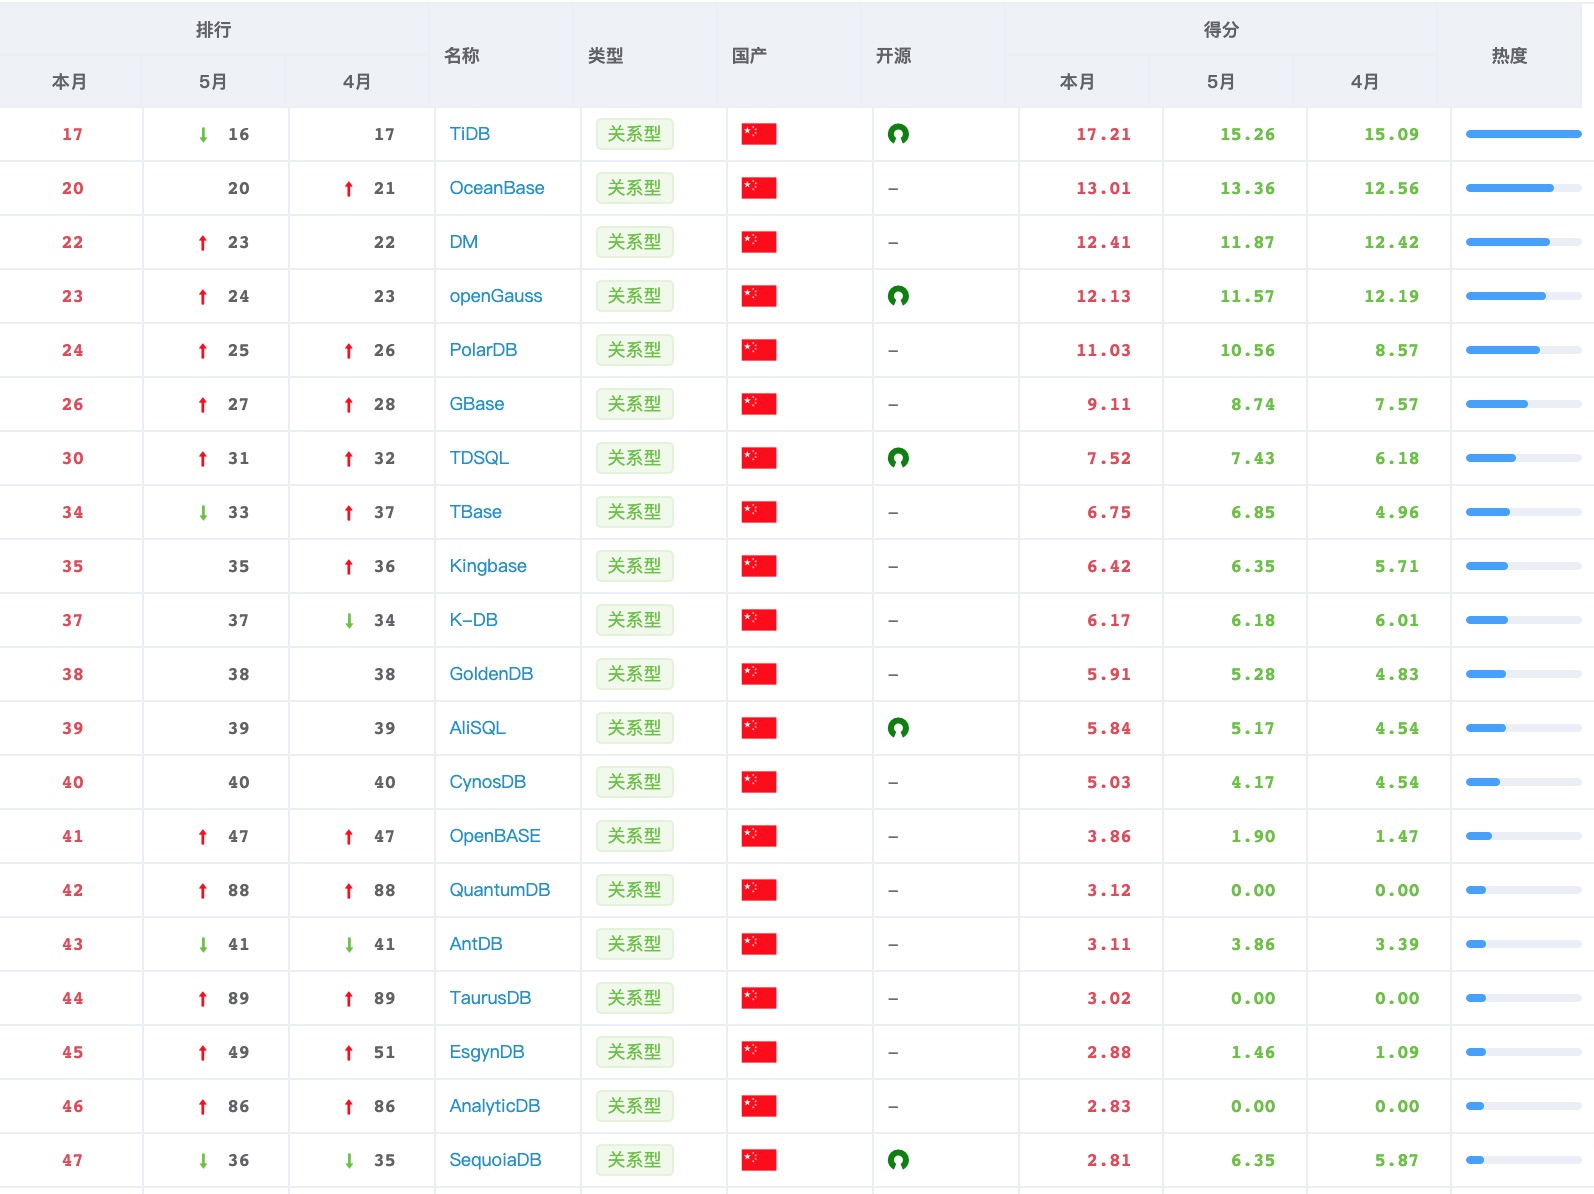Click the 关系型 tag in SequoiaDB row
Image resolution: width=1594 pixels, height=1194 pixels.
pyautogui.click(x=635, y=1160)
